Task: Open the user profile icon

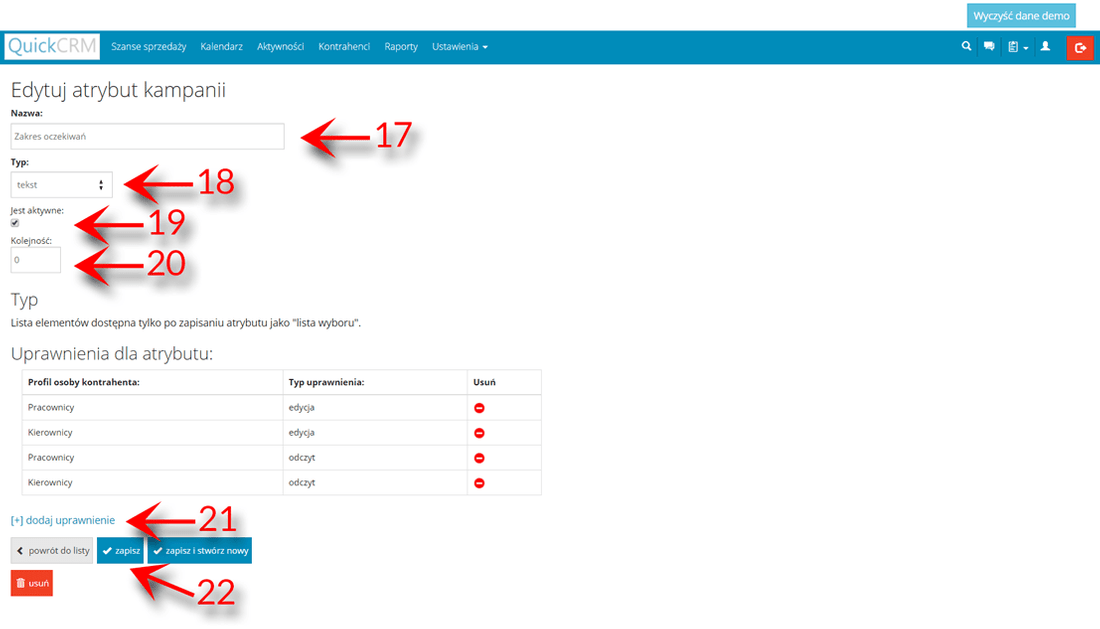Action: [x=1046, y=46]
